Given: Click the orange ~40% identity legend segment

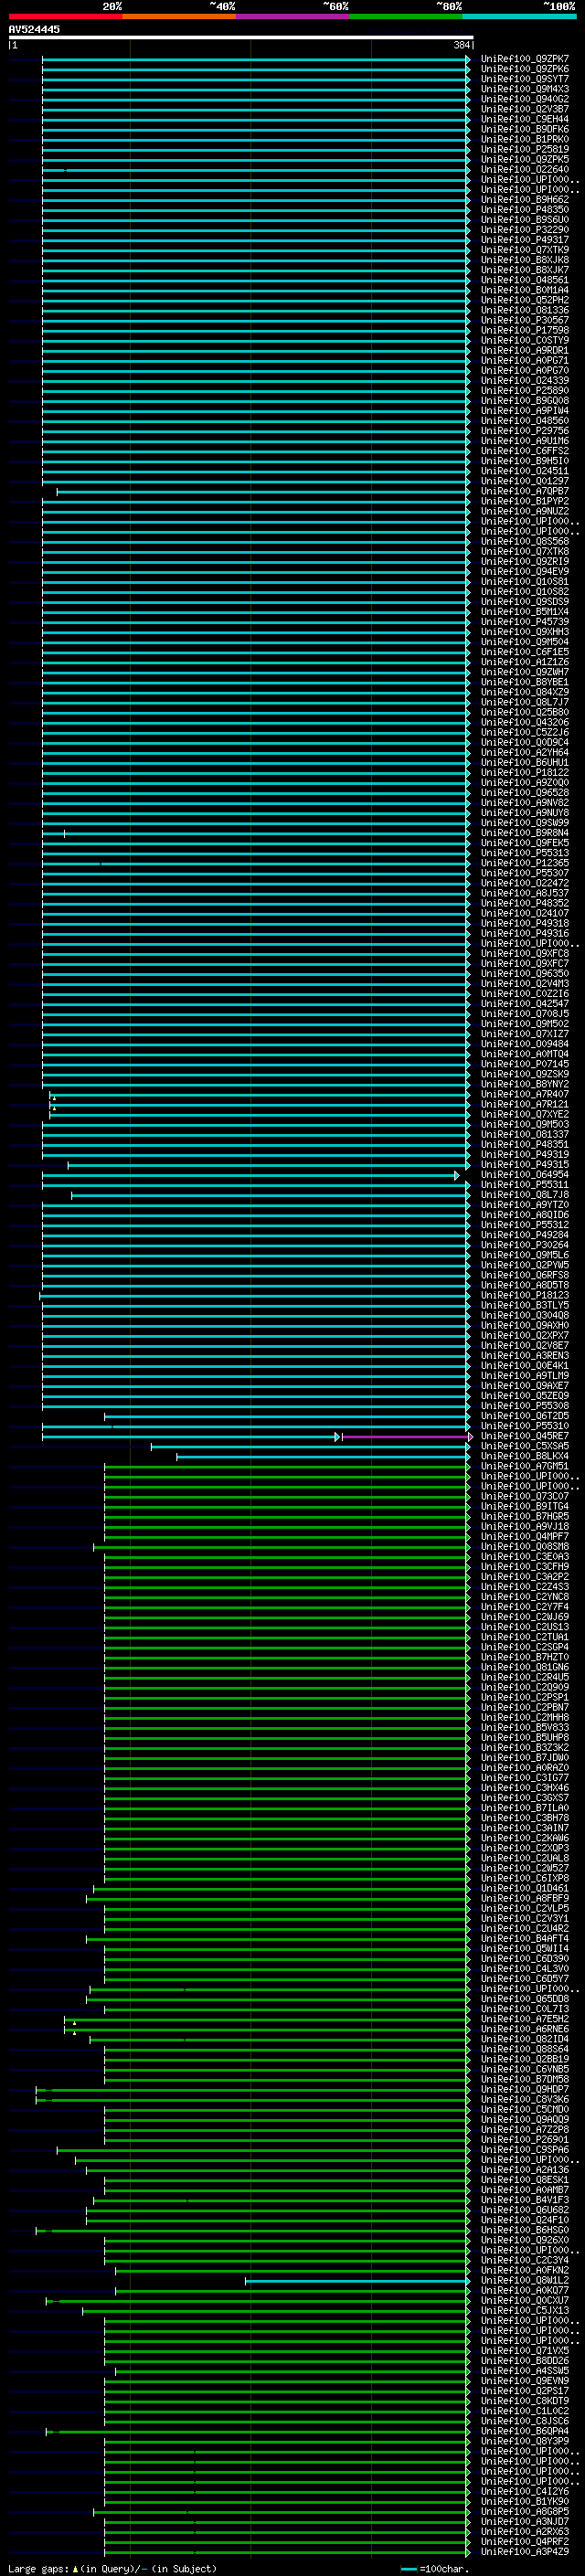Looking at the screenshot, I should point(179,16).
